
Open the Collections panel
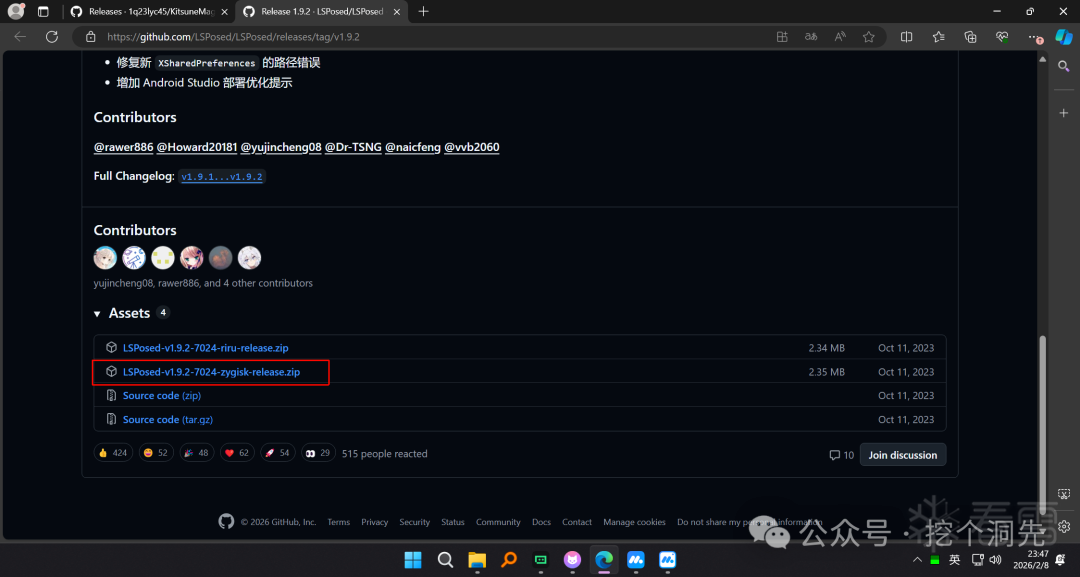pyautogui.click(x=970, y=37)
